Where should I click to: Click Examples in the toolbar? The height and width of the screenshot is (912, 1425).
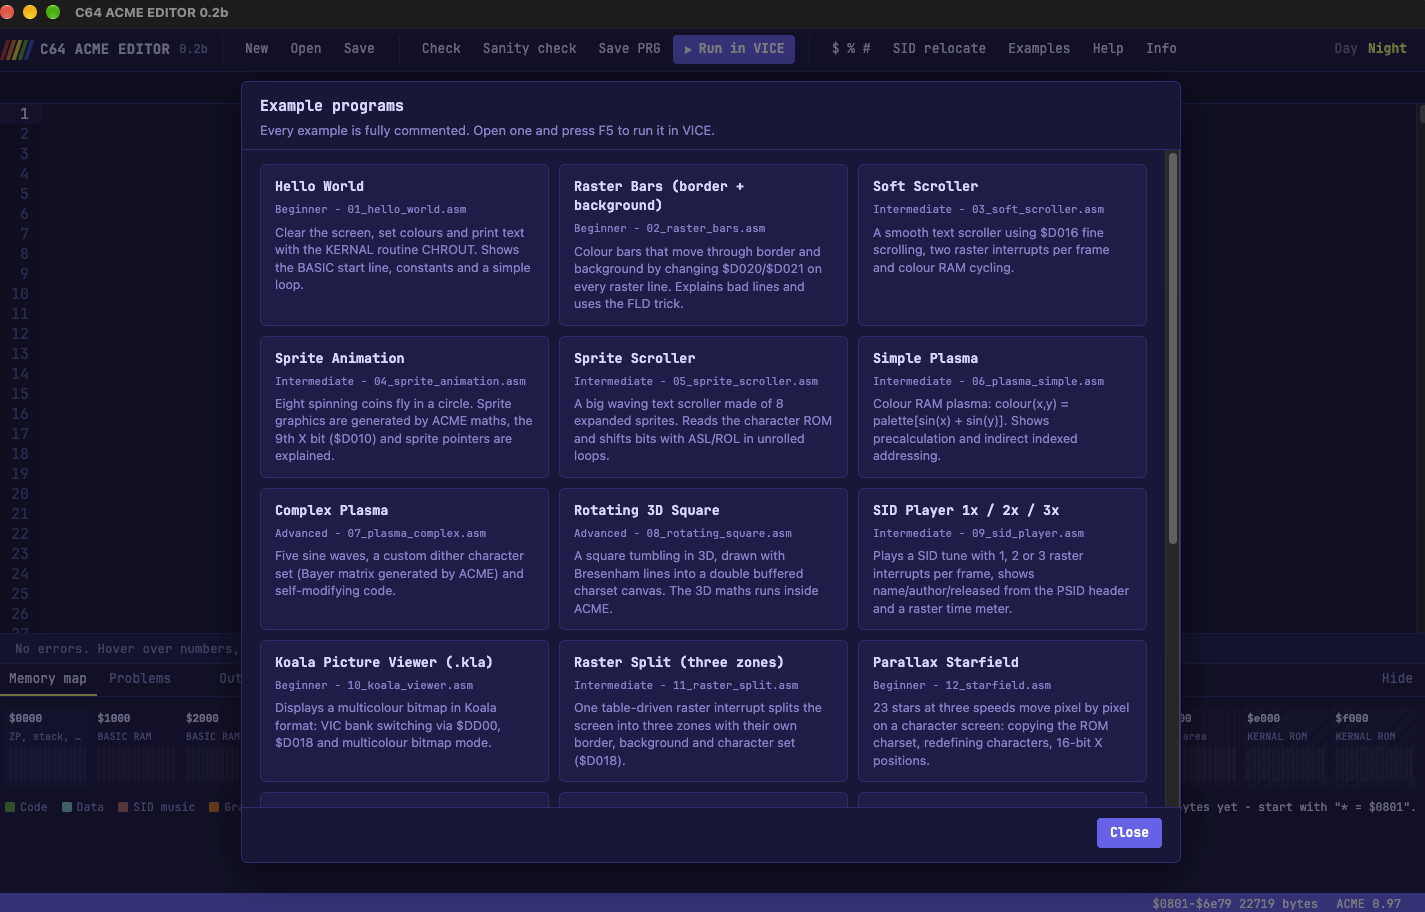[1039, 49]
